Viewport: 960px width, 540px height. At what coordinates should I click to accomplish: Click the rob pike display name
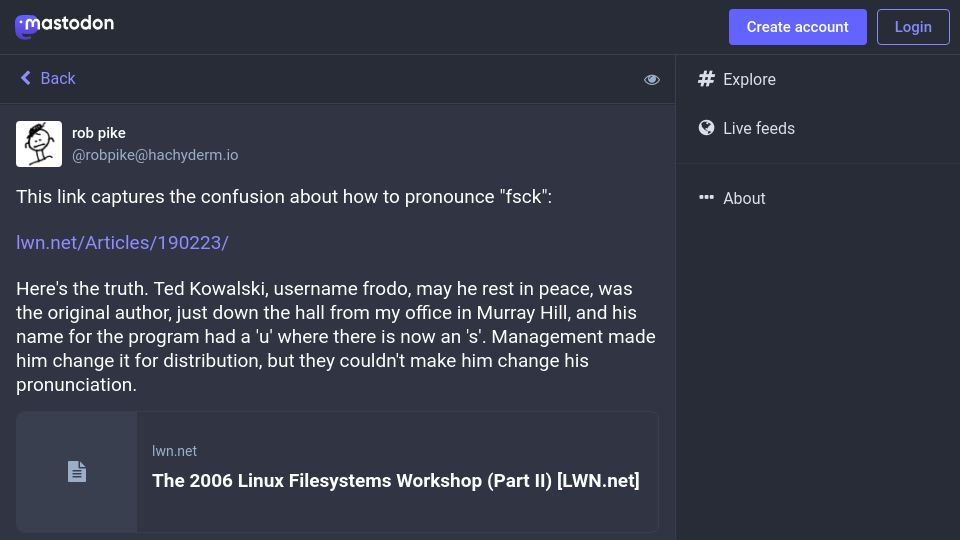pyautogui.click(x=99, y=133)
